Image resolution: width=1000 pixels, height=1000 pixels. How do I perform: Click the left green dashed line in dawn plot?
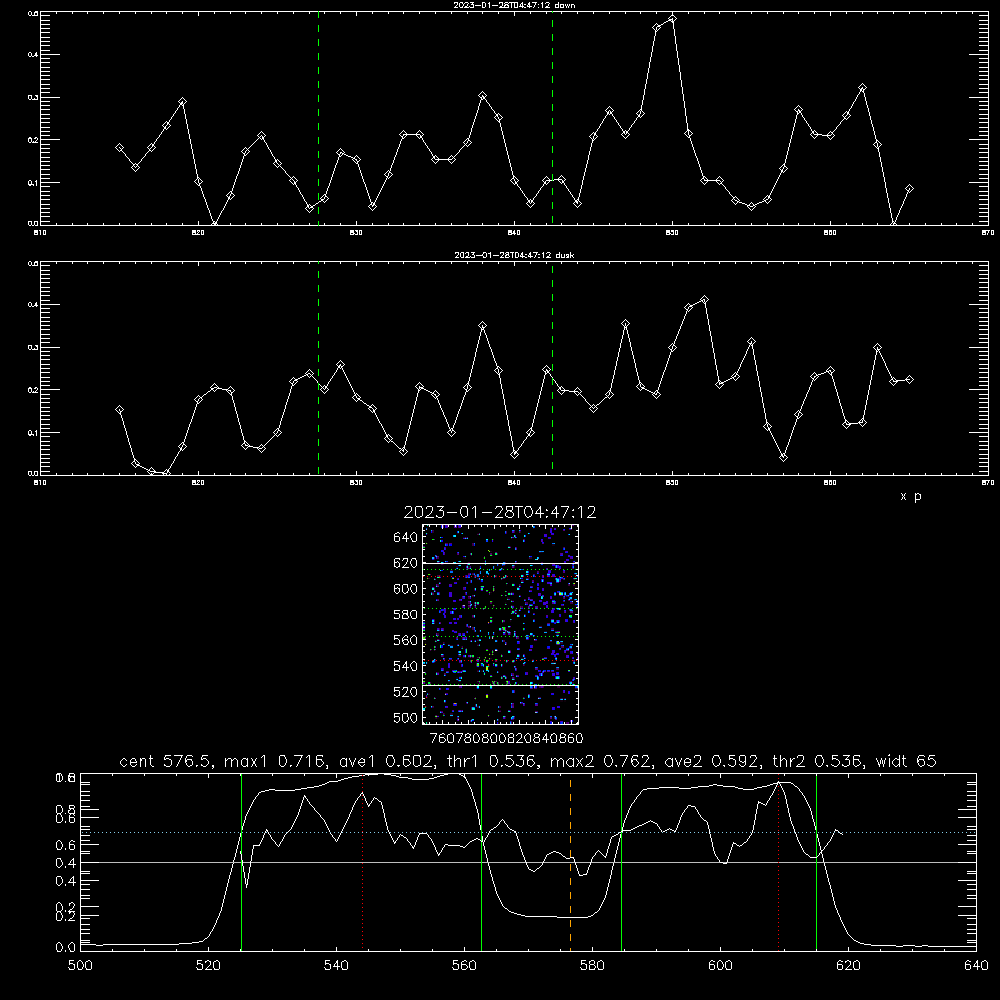[318, 118]
